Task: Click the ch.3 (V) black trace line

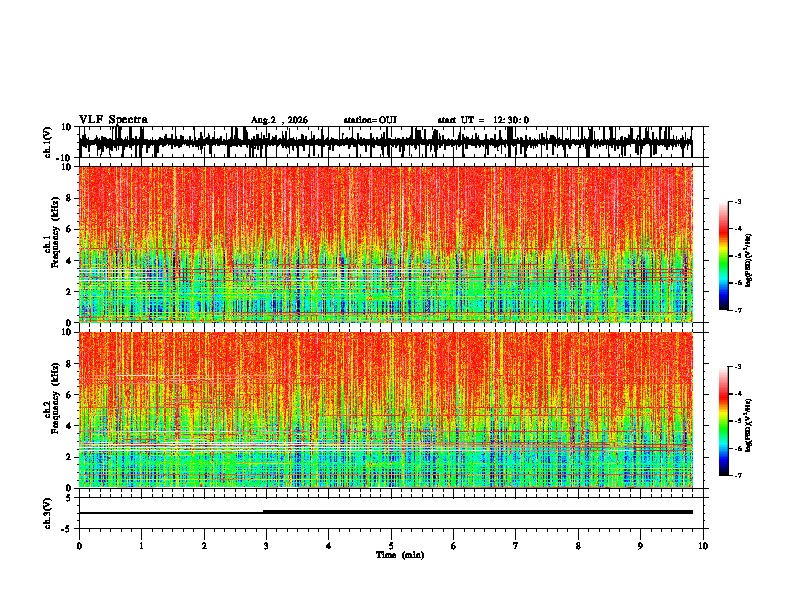Action: [x=386, y=512]
